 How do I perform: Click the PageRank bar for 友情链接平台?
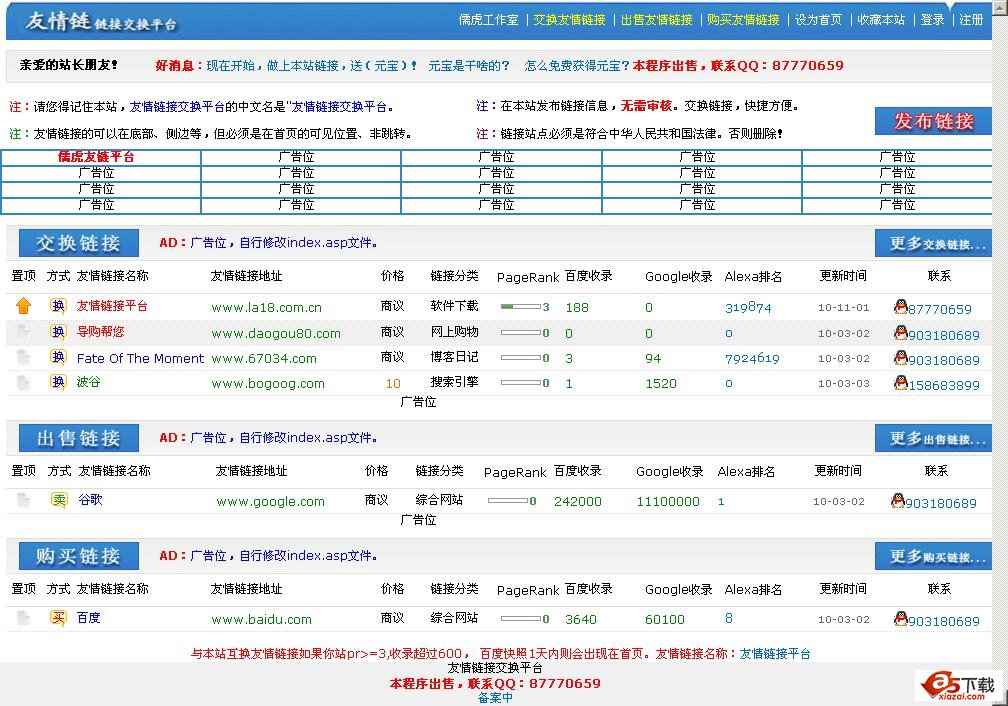point(521,307)
